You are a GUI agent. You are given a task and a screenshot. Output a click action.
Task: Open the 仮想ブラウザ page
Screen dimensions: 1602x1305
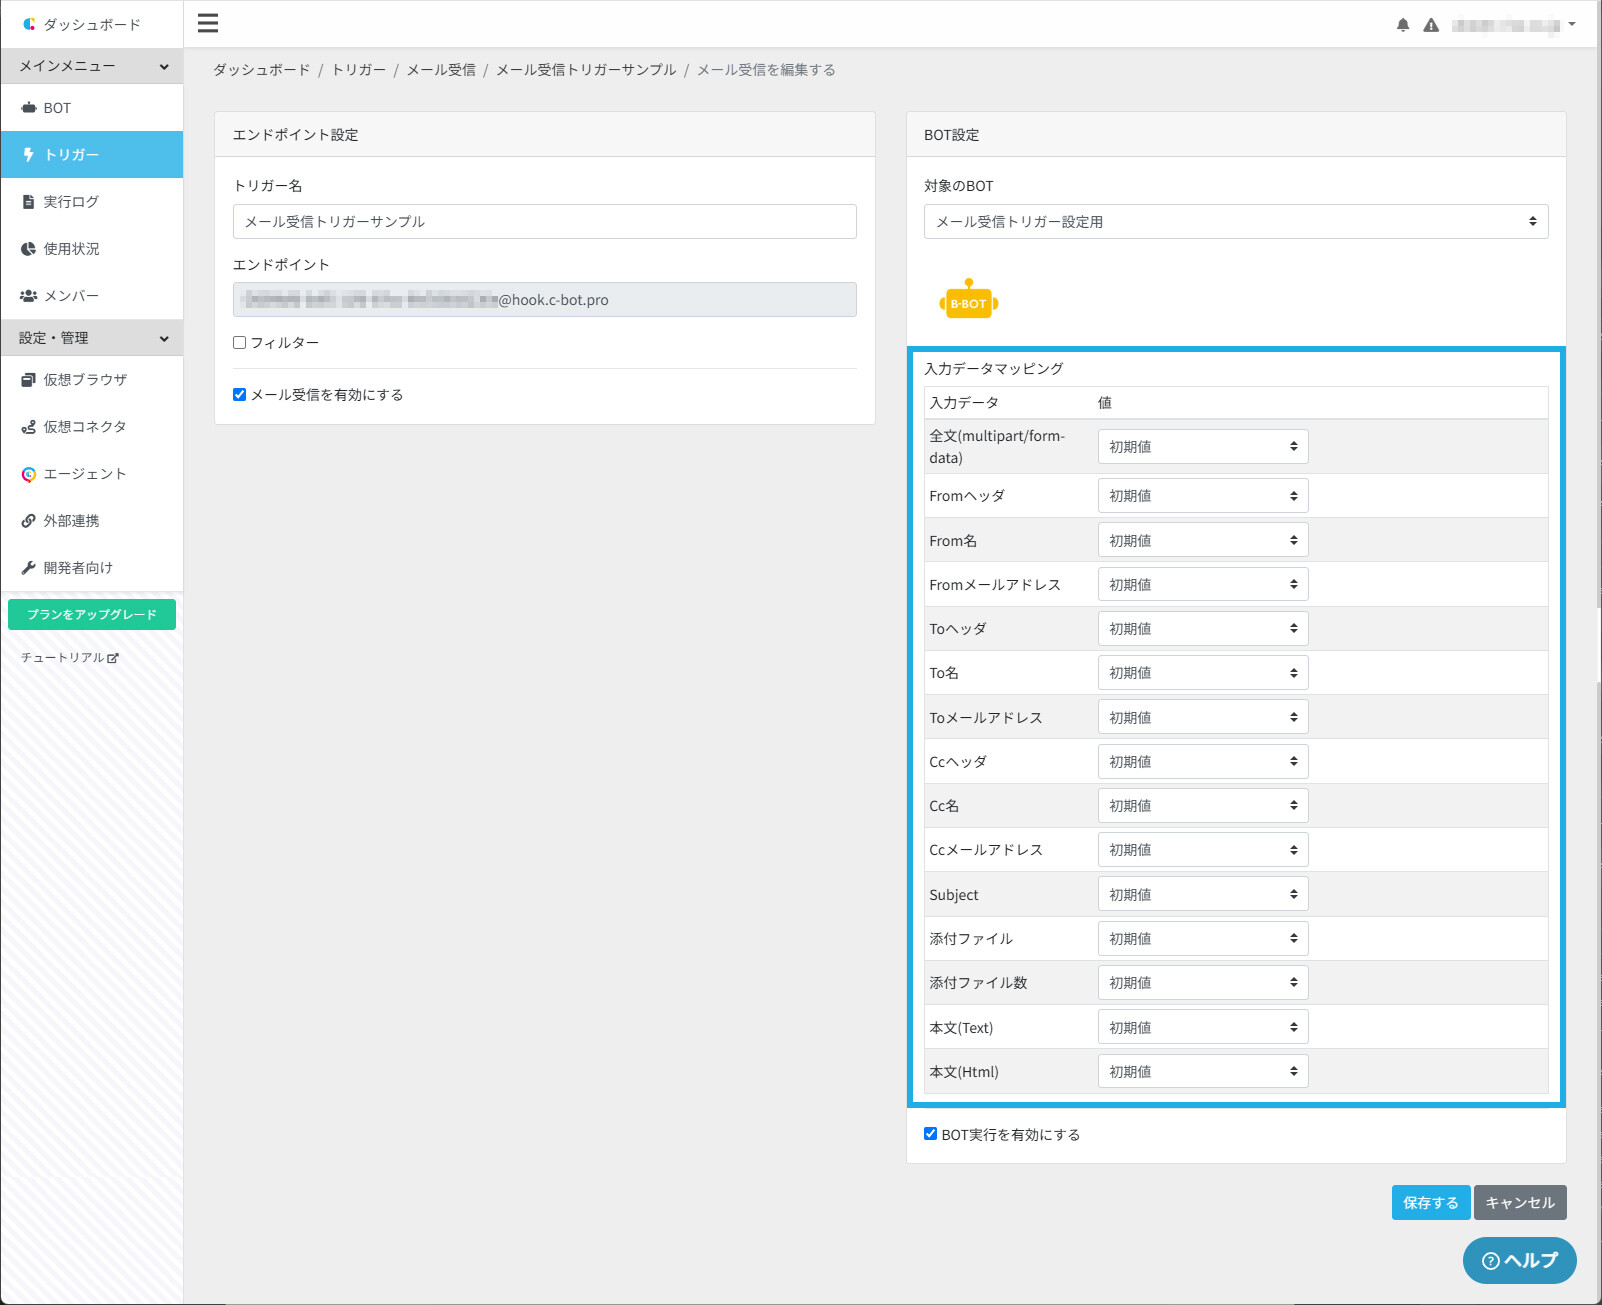pos(92,380)
